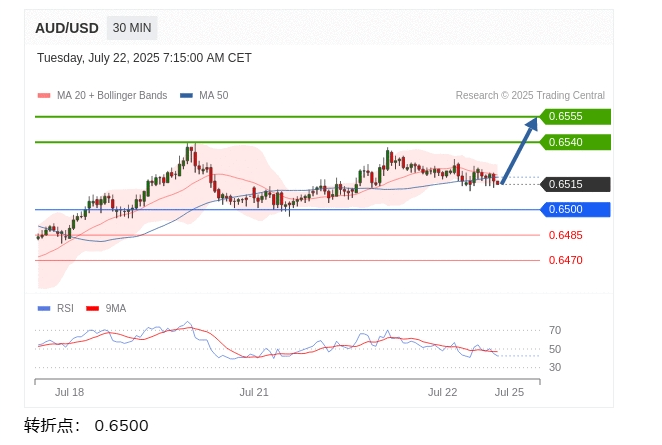Viewport: 662px width, 445px height.
Task: Click the Jul 21 date axis label
Action: click(x=254, y=392)
